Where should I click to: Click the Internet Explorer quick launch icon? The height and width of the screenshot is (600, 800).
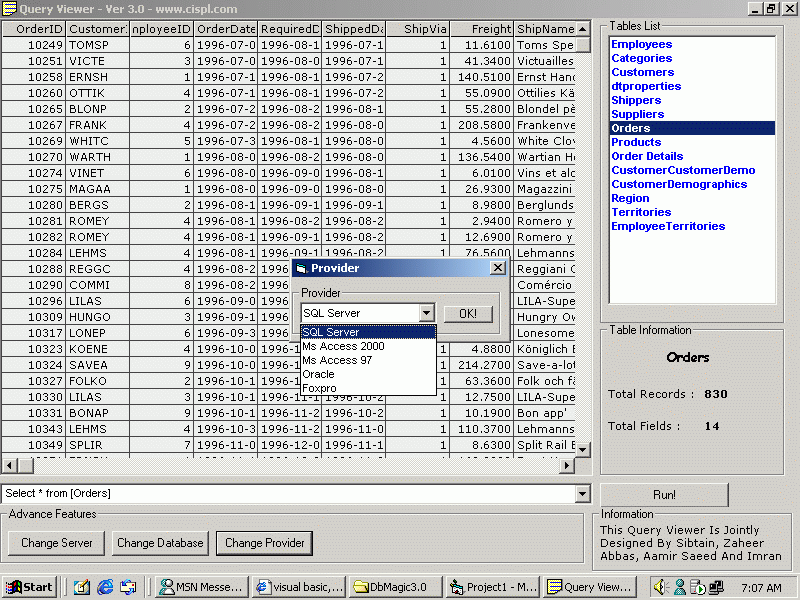tap(105, 587)
